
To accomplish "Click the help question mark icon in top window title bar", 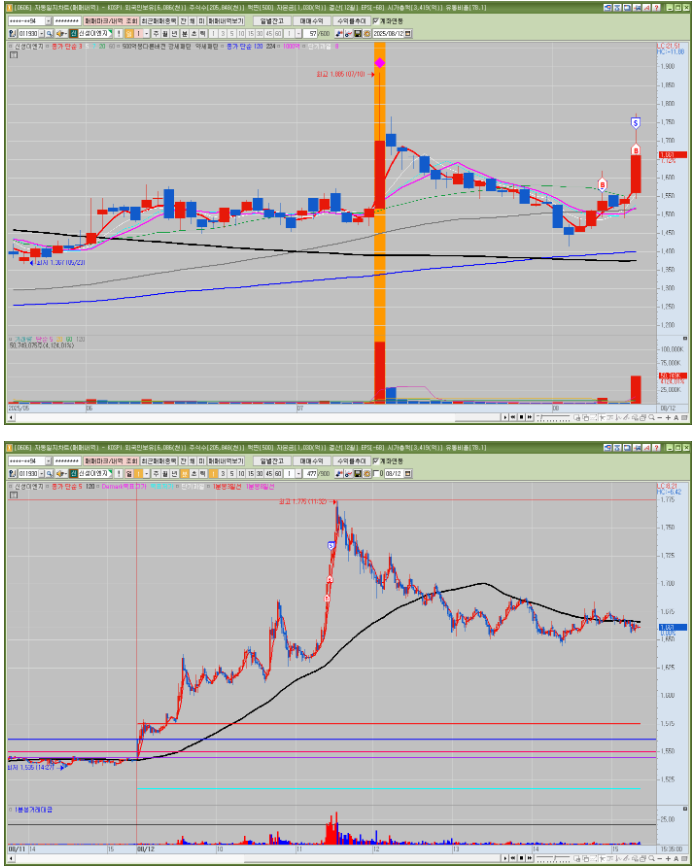I will (x=656, y=8).
